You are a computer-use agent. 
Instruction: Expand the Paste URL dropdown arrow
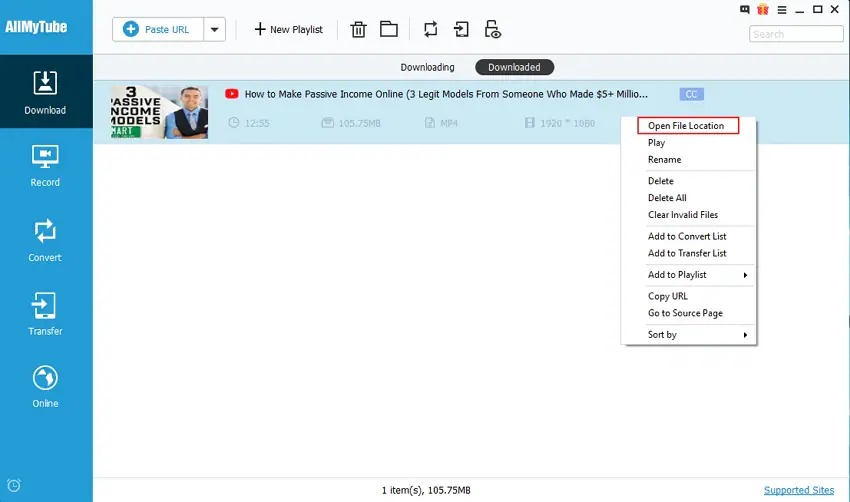coord(215,29)
